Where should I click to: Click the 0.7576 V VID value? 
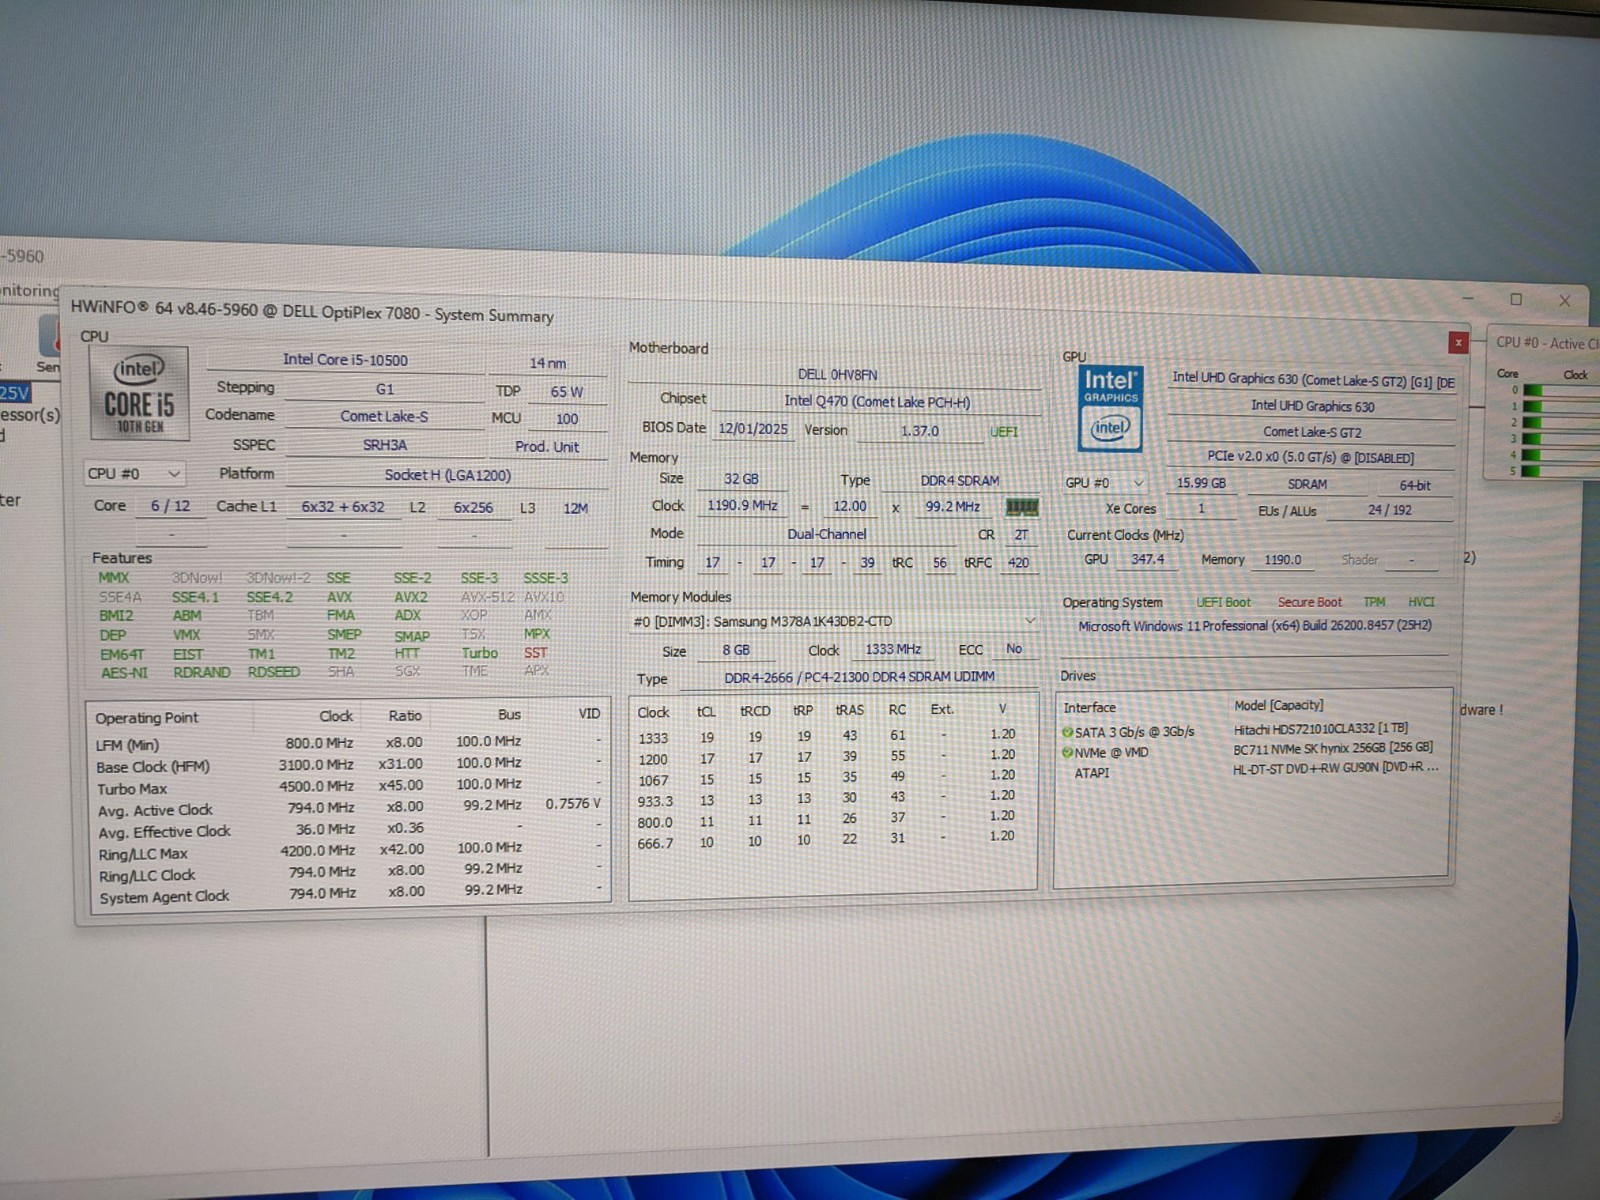coord(573,804)
